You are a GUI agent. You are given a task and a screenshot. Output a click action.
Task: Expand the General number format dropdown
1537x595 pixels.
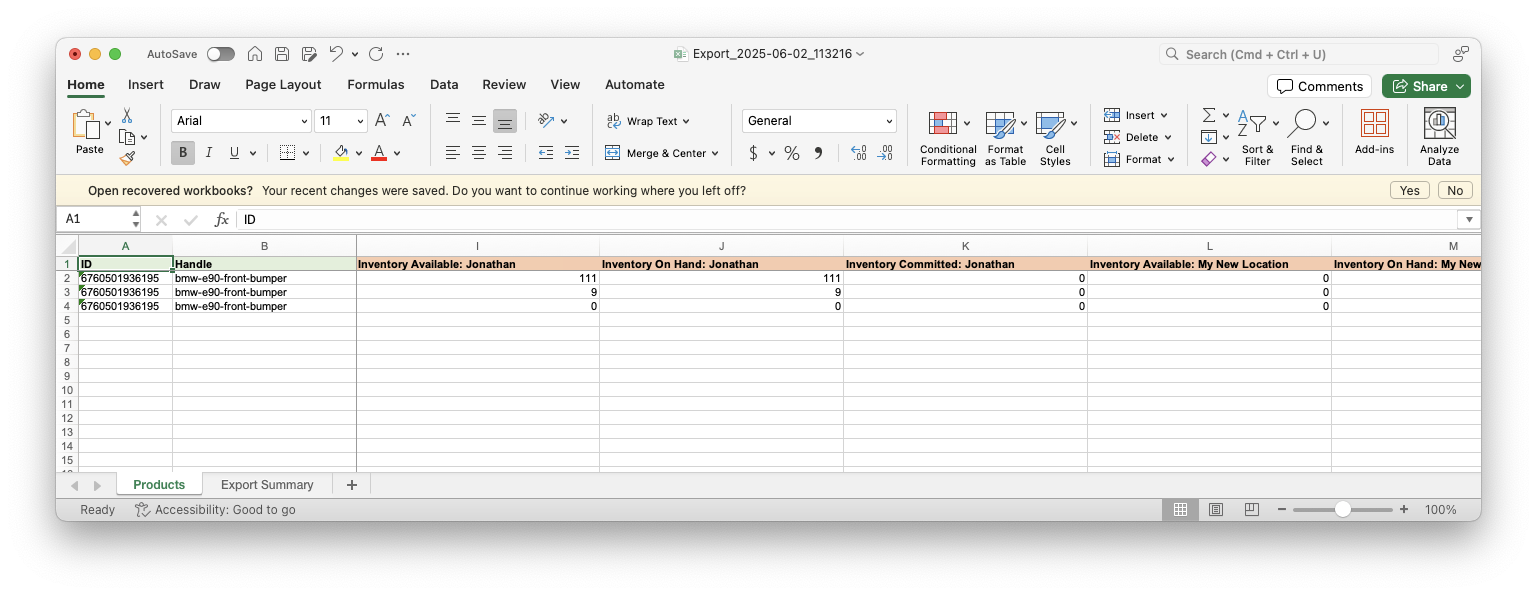889,121
